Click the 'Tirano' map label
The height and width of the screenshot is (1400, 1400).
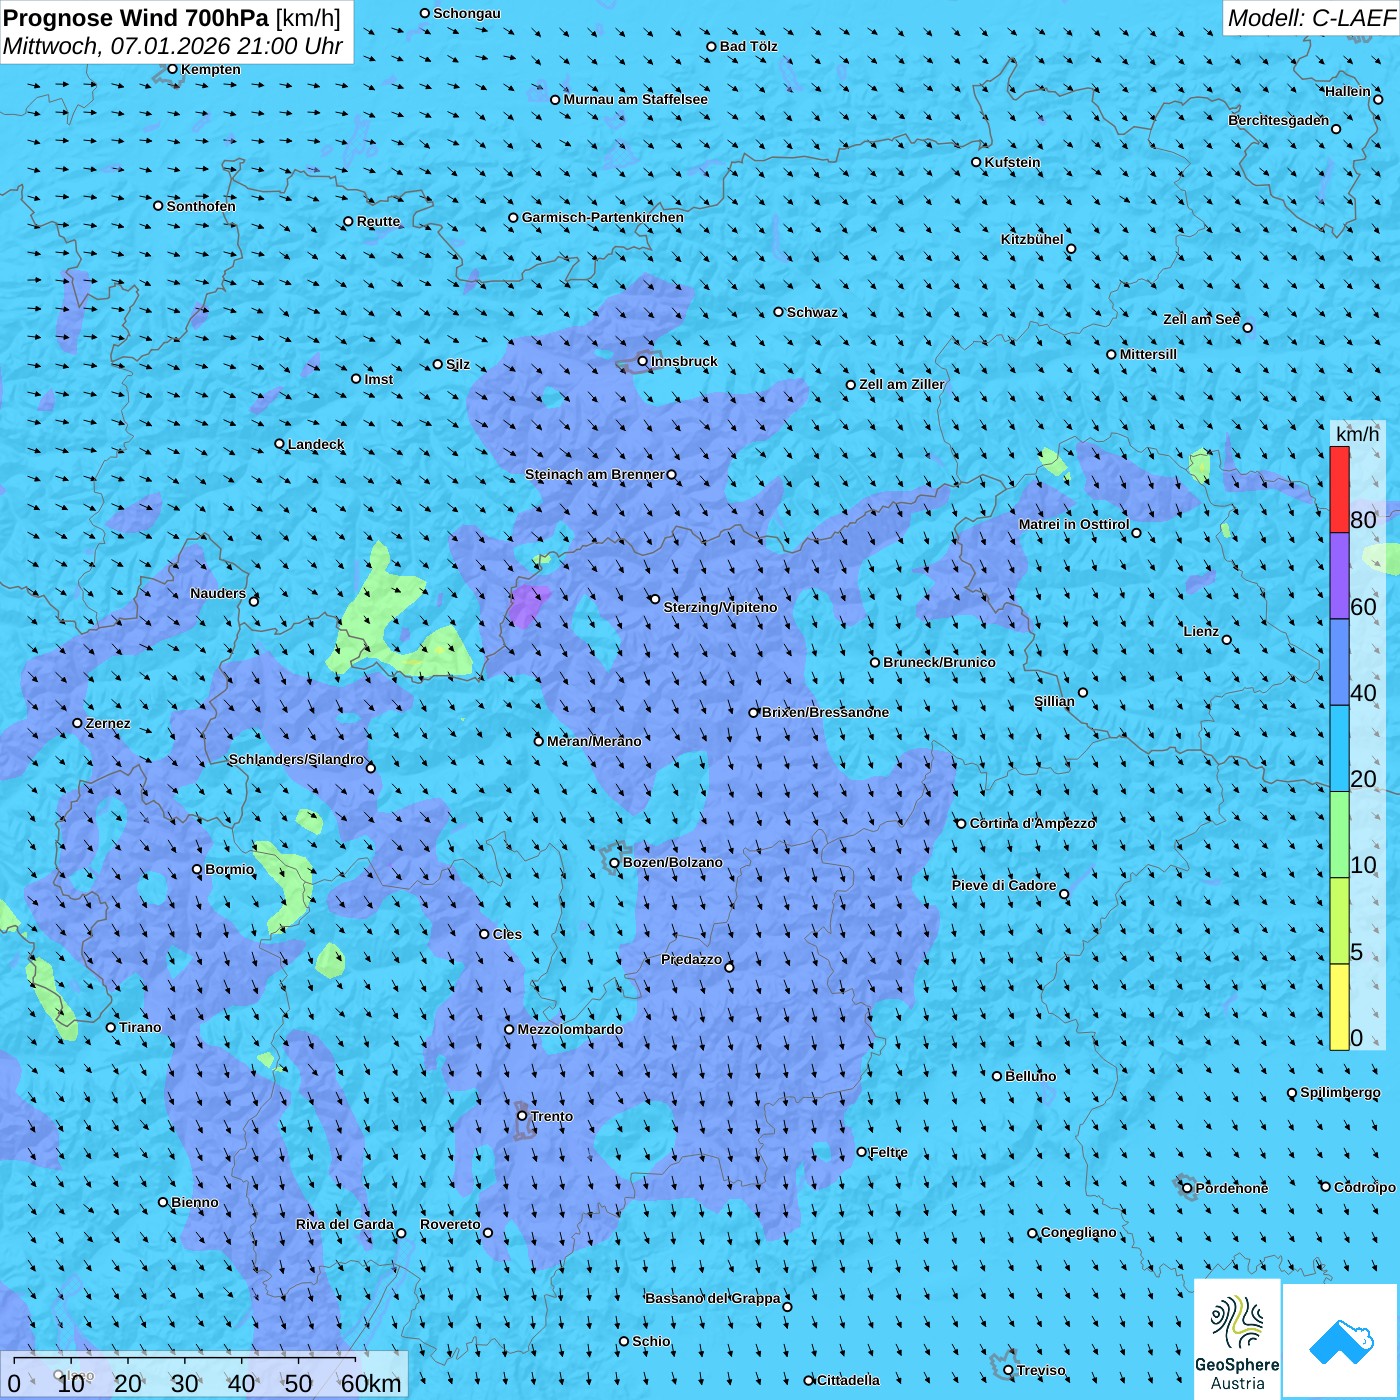(140, 1027)
